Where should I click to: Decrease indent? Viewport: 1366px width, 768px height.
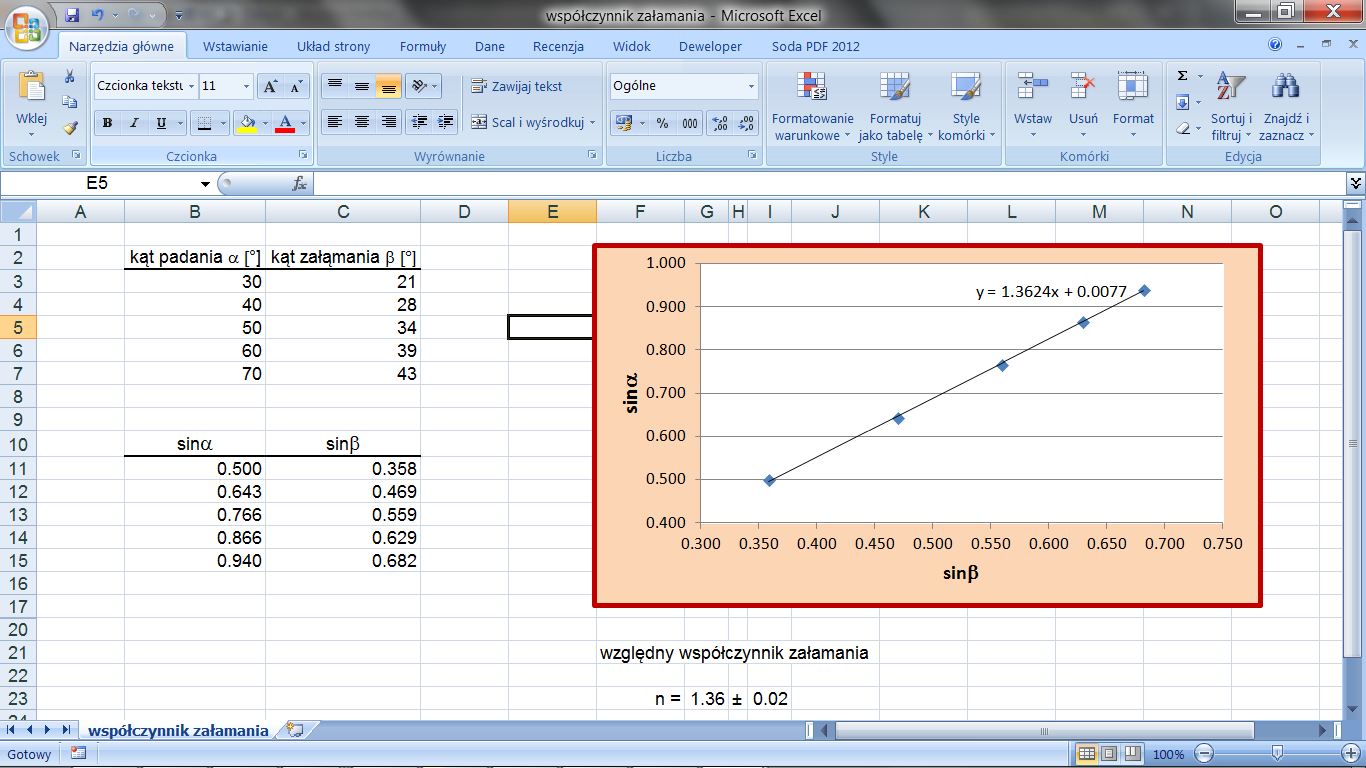[420, 122]
